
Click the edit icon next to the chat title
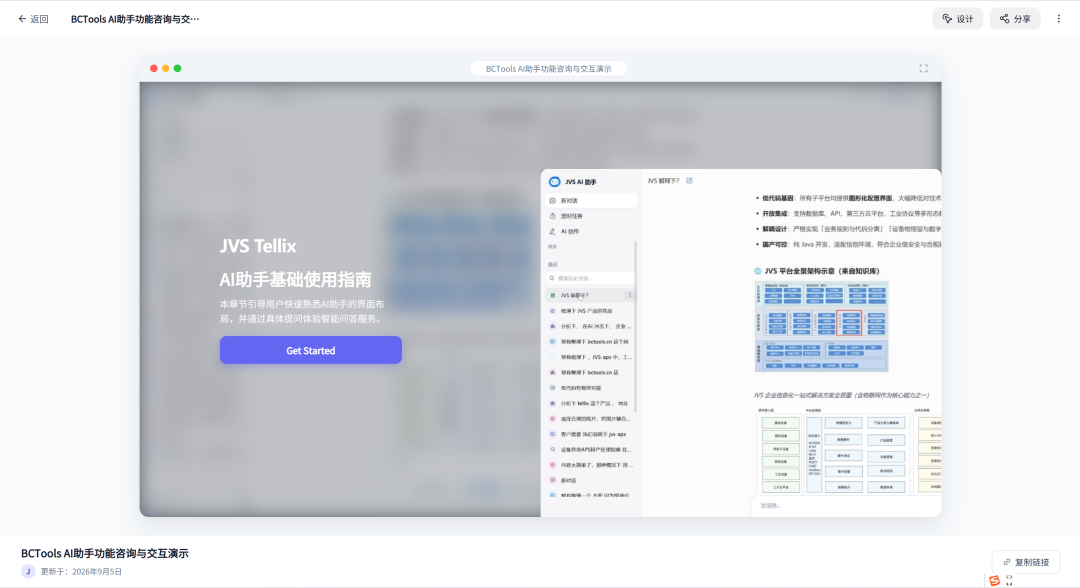click(x=689, y=180)
